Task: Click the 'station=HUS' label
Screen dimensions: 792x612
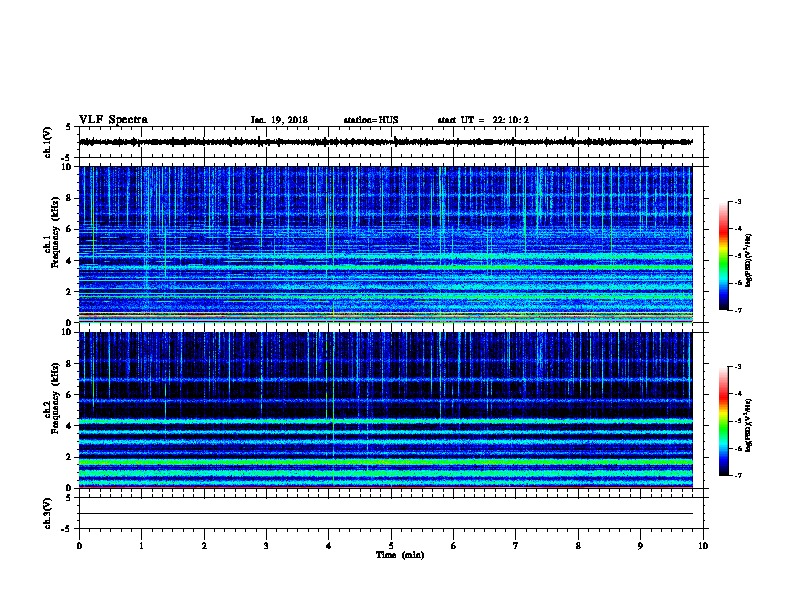Action: coord(371,120)
